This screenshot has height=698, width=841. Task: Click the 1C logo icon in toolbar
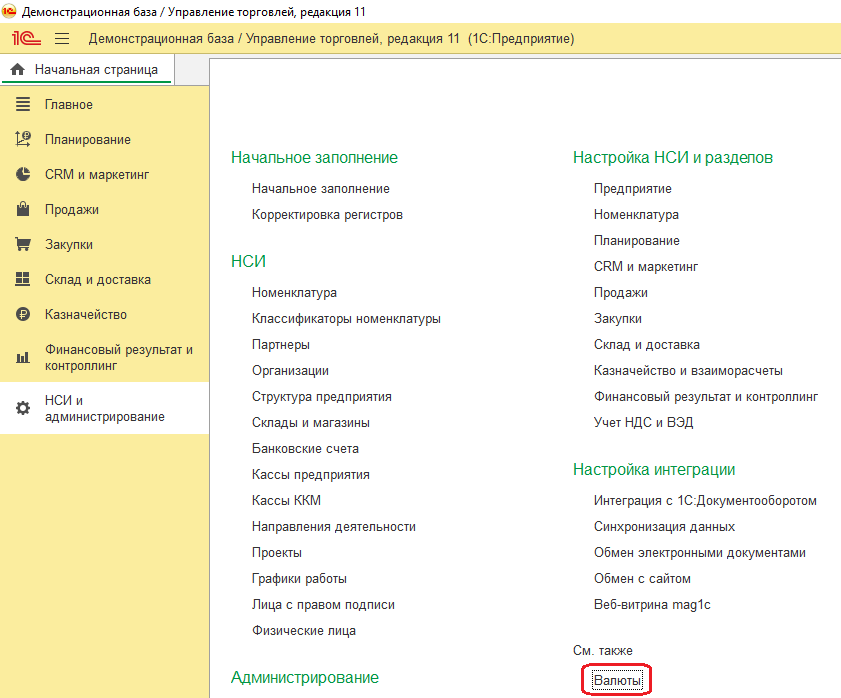(x=25, y=38)
